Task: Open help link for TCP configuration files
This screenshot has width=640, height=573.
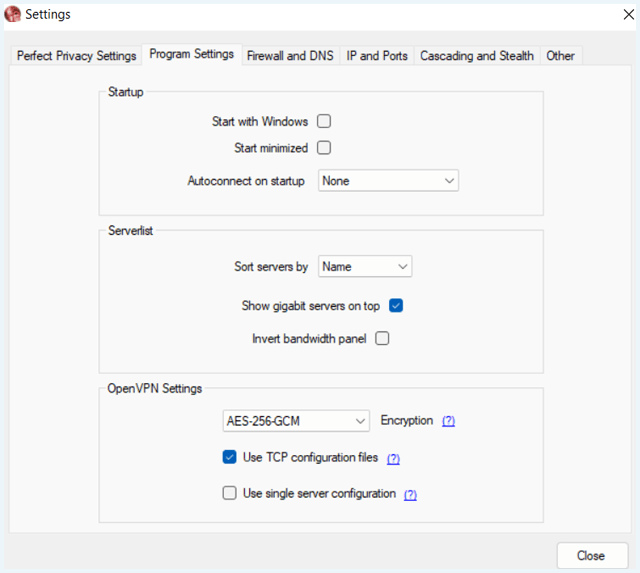Action: pos(393,458)
